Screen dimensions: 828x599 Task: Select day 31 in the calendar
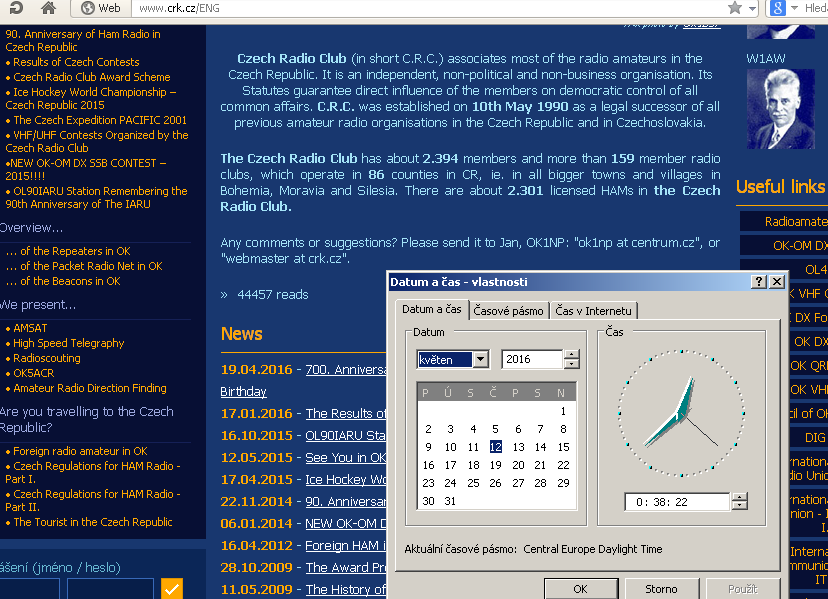[x=450, y=501]
